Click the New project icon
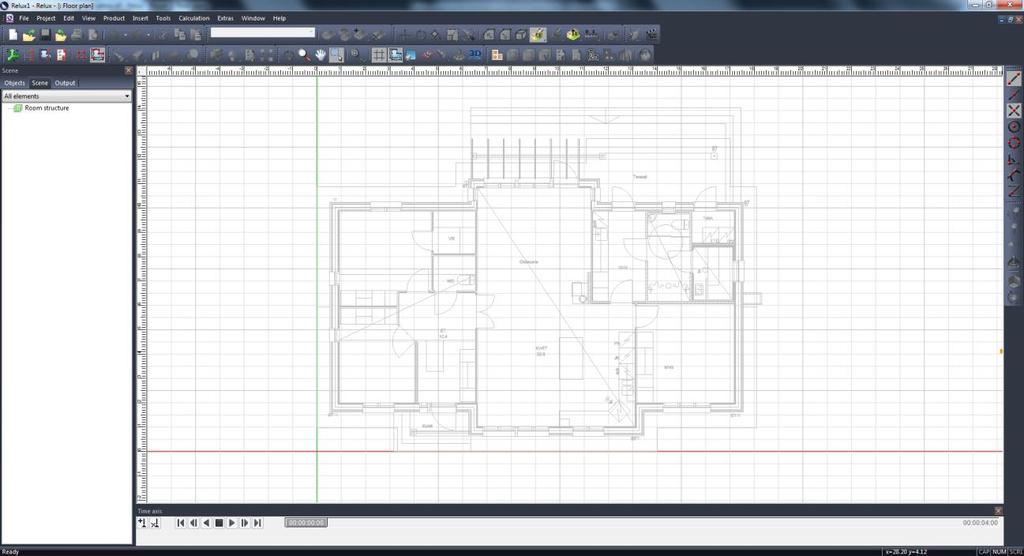Screen dimensions: 1024x556 coord(12,35)
